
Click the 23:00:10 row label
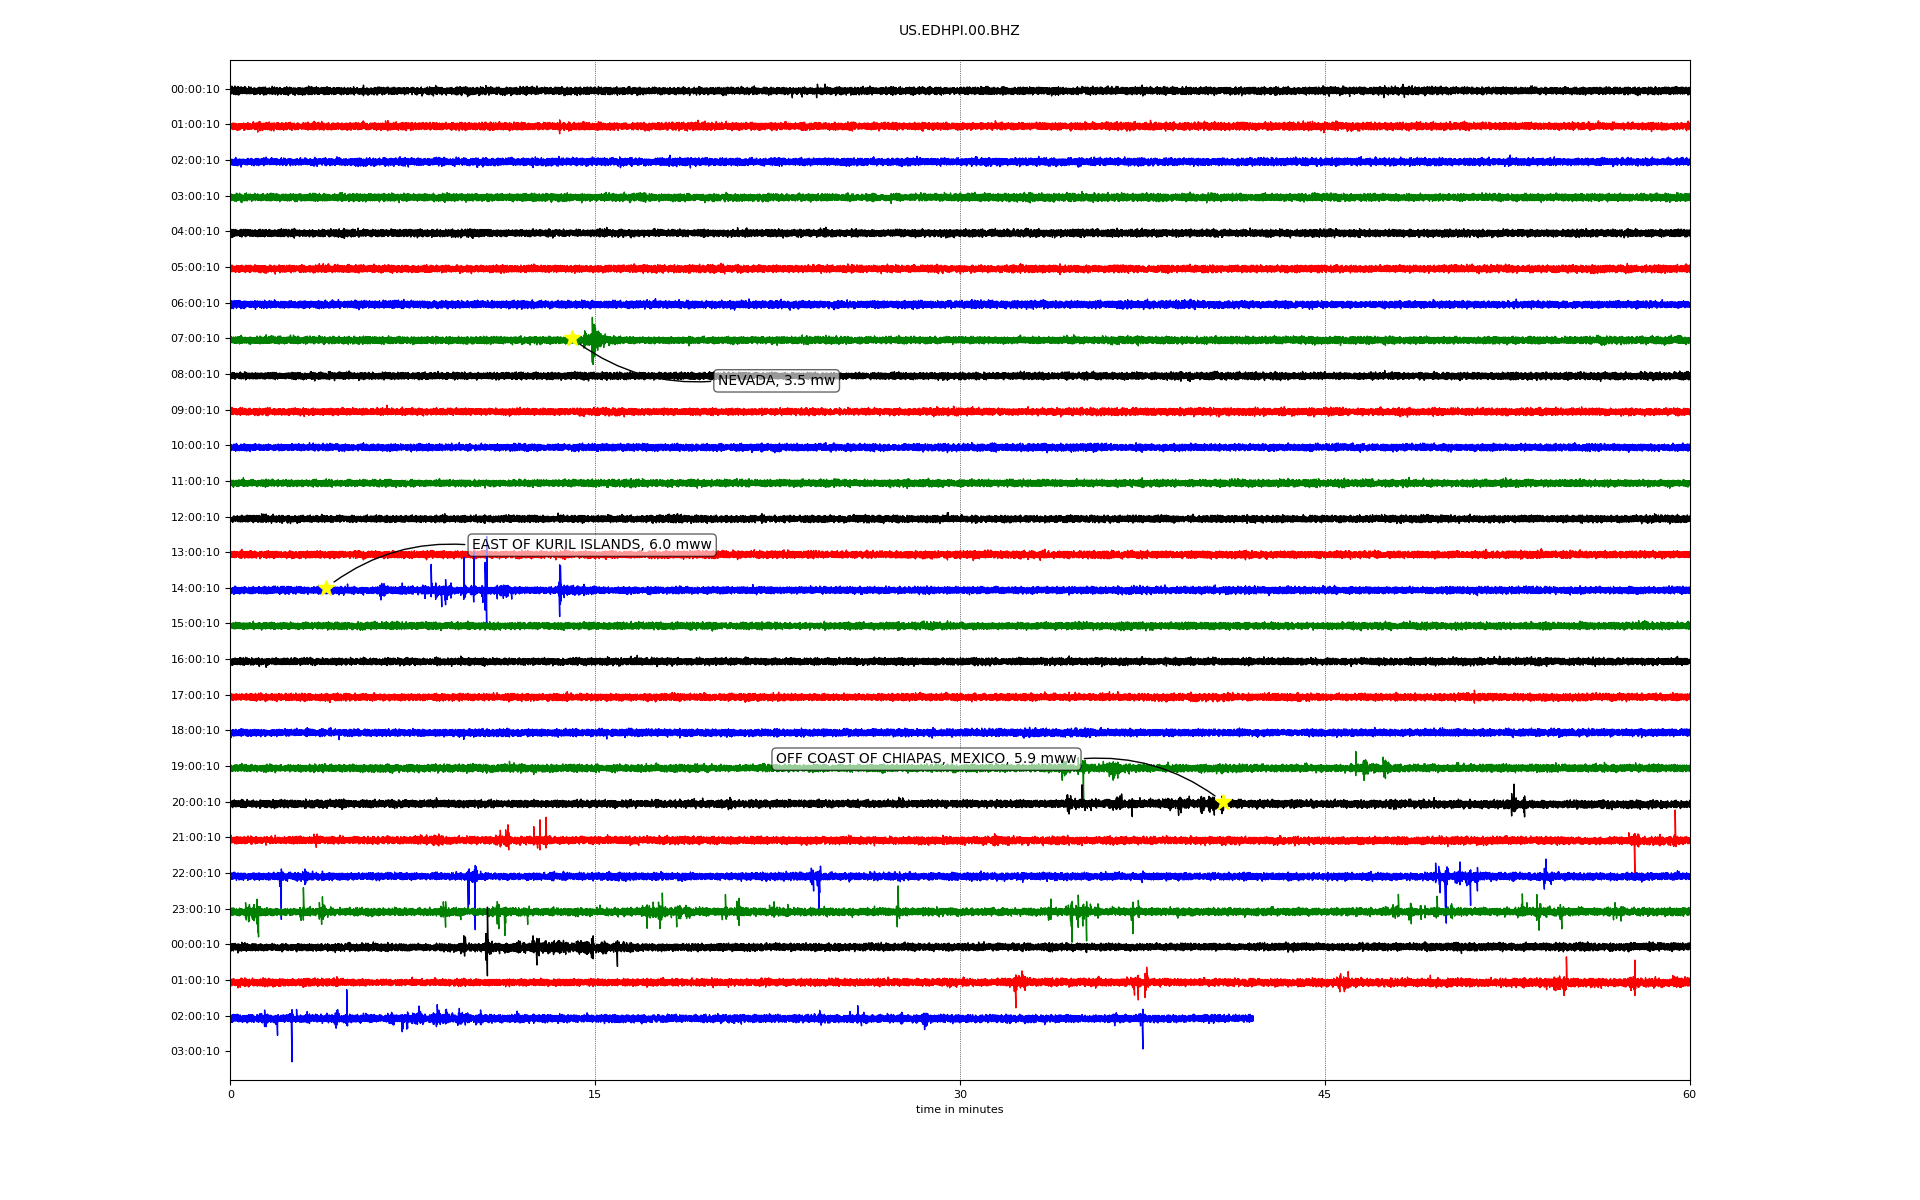195,910
